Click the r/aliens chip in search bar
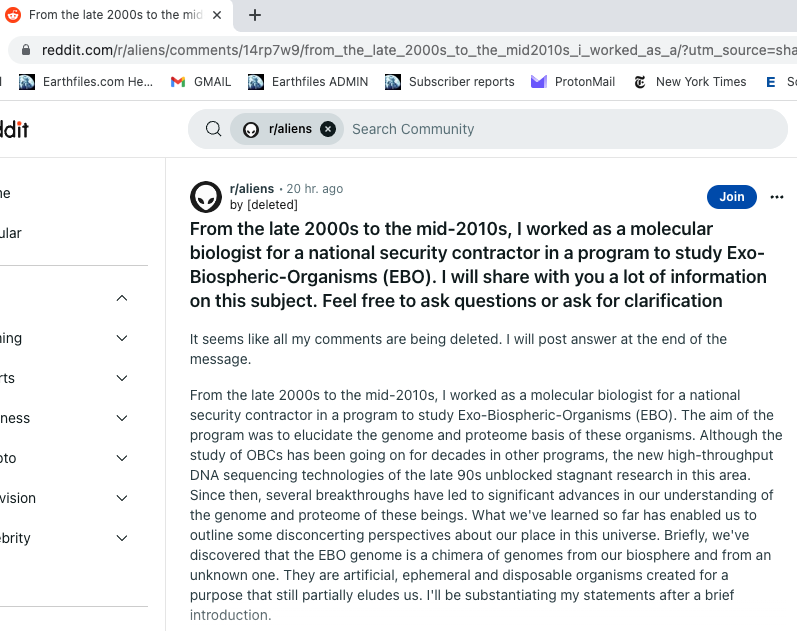 pos(287,129)
